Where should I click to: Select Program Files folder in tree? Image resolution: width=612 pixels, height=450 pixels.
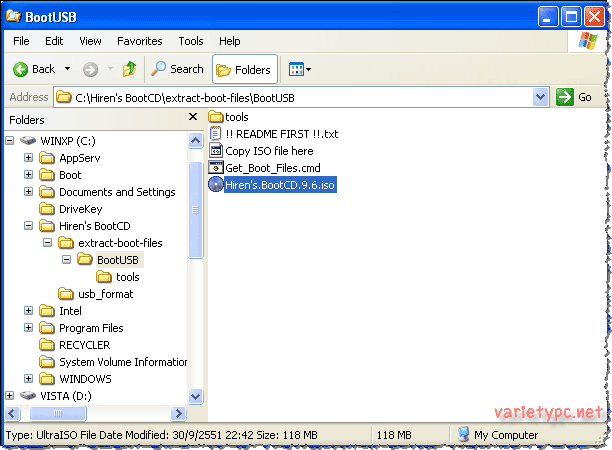click(x=91, y=328)
